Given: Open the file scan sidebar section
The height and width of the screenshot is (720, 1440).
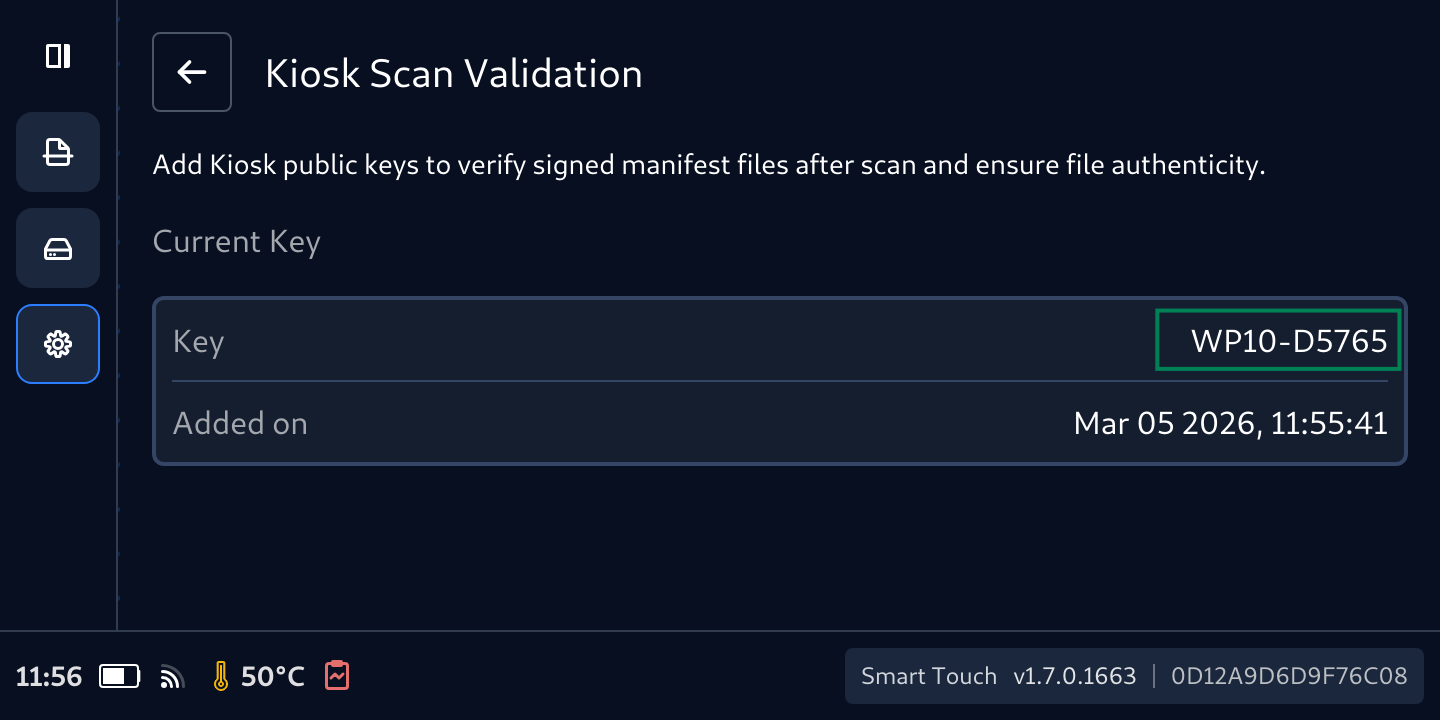Looking at the screenshot, I should pyautogui.click(x=58, y=152).
